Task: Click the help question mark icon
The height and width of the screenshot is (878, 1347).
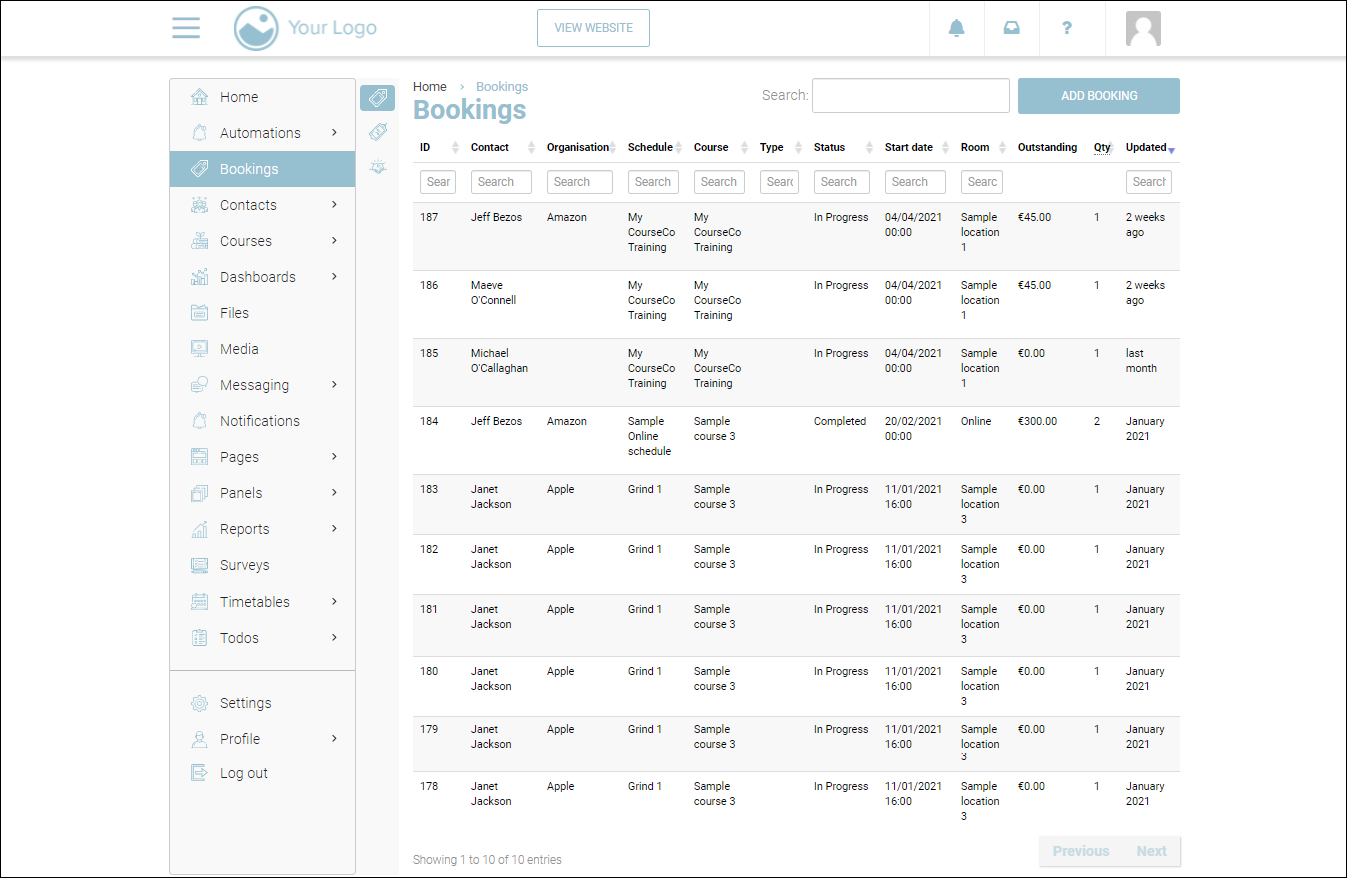Action: [1067, 28]
